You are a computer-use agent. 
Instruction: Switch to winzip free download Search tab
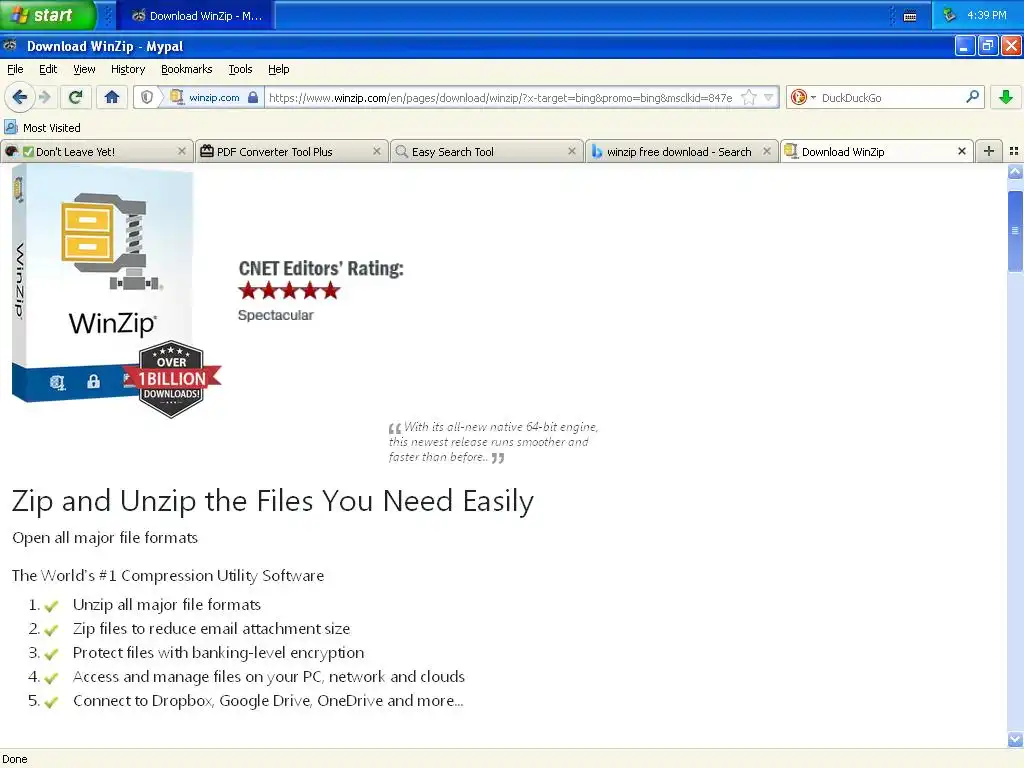(679, 152)
